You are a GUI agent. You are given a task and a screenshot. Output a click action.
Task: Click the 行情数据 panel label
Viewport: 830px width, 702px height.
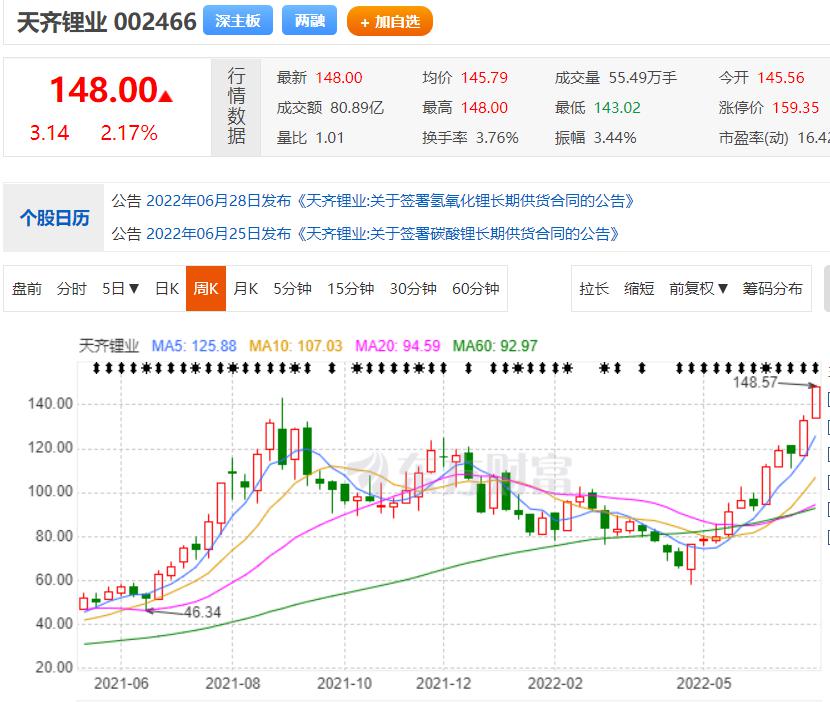pyautogui.click(x=236, y=106)
